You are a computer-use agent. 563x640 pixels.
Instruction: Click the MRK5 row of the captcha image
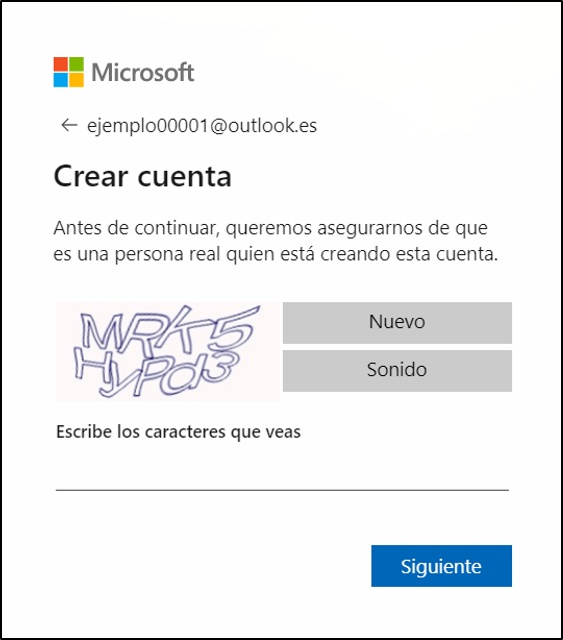[169, 330]
